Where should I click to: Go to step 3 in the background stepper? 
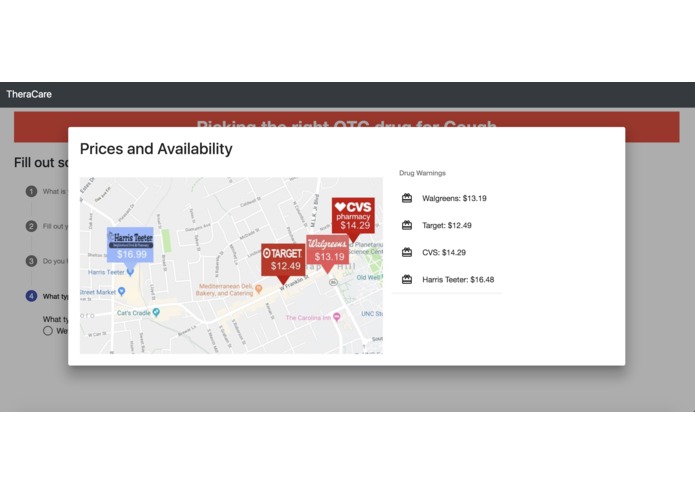tap(31, 261)
